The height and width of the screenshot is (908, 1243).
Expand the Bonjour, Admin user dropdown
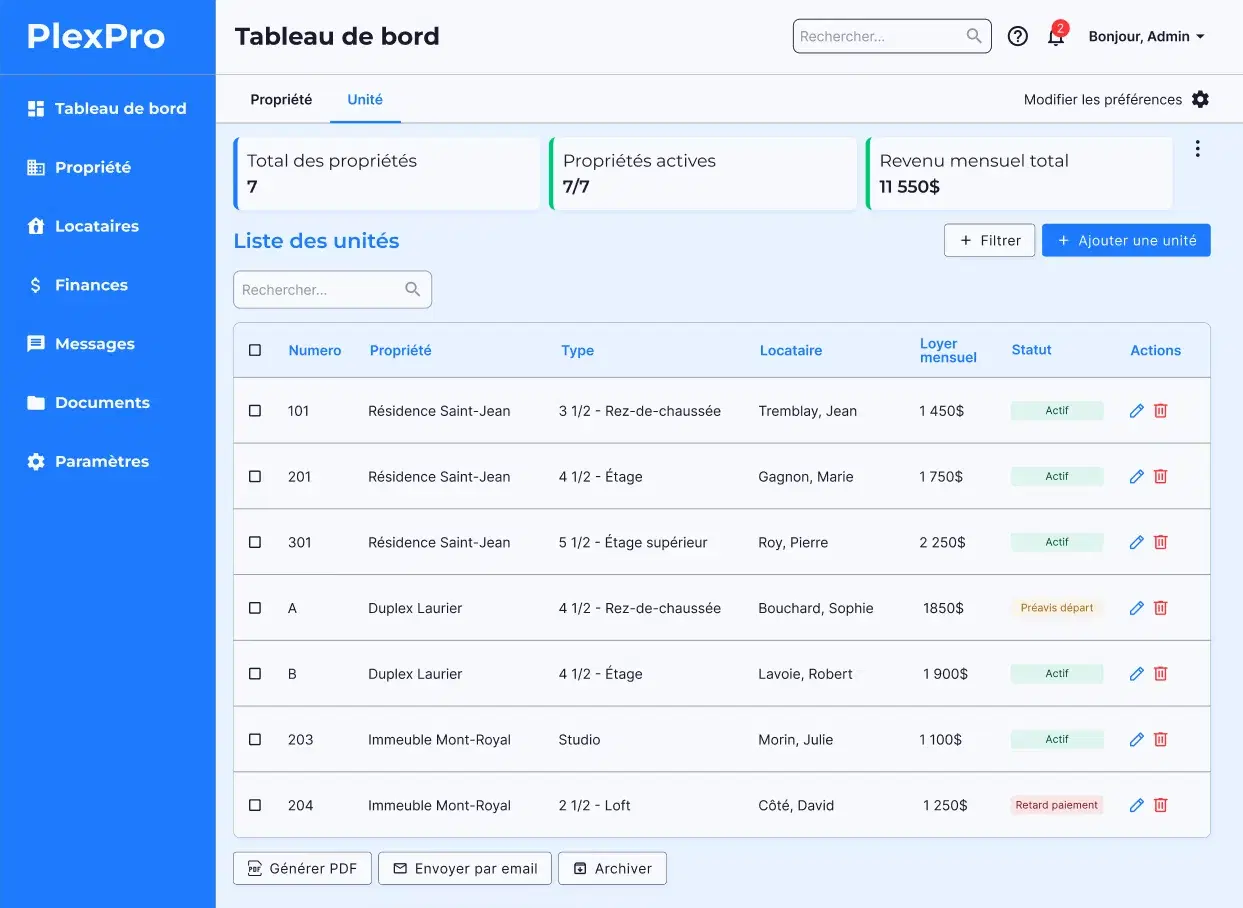coord(1146,37)
